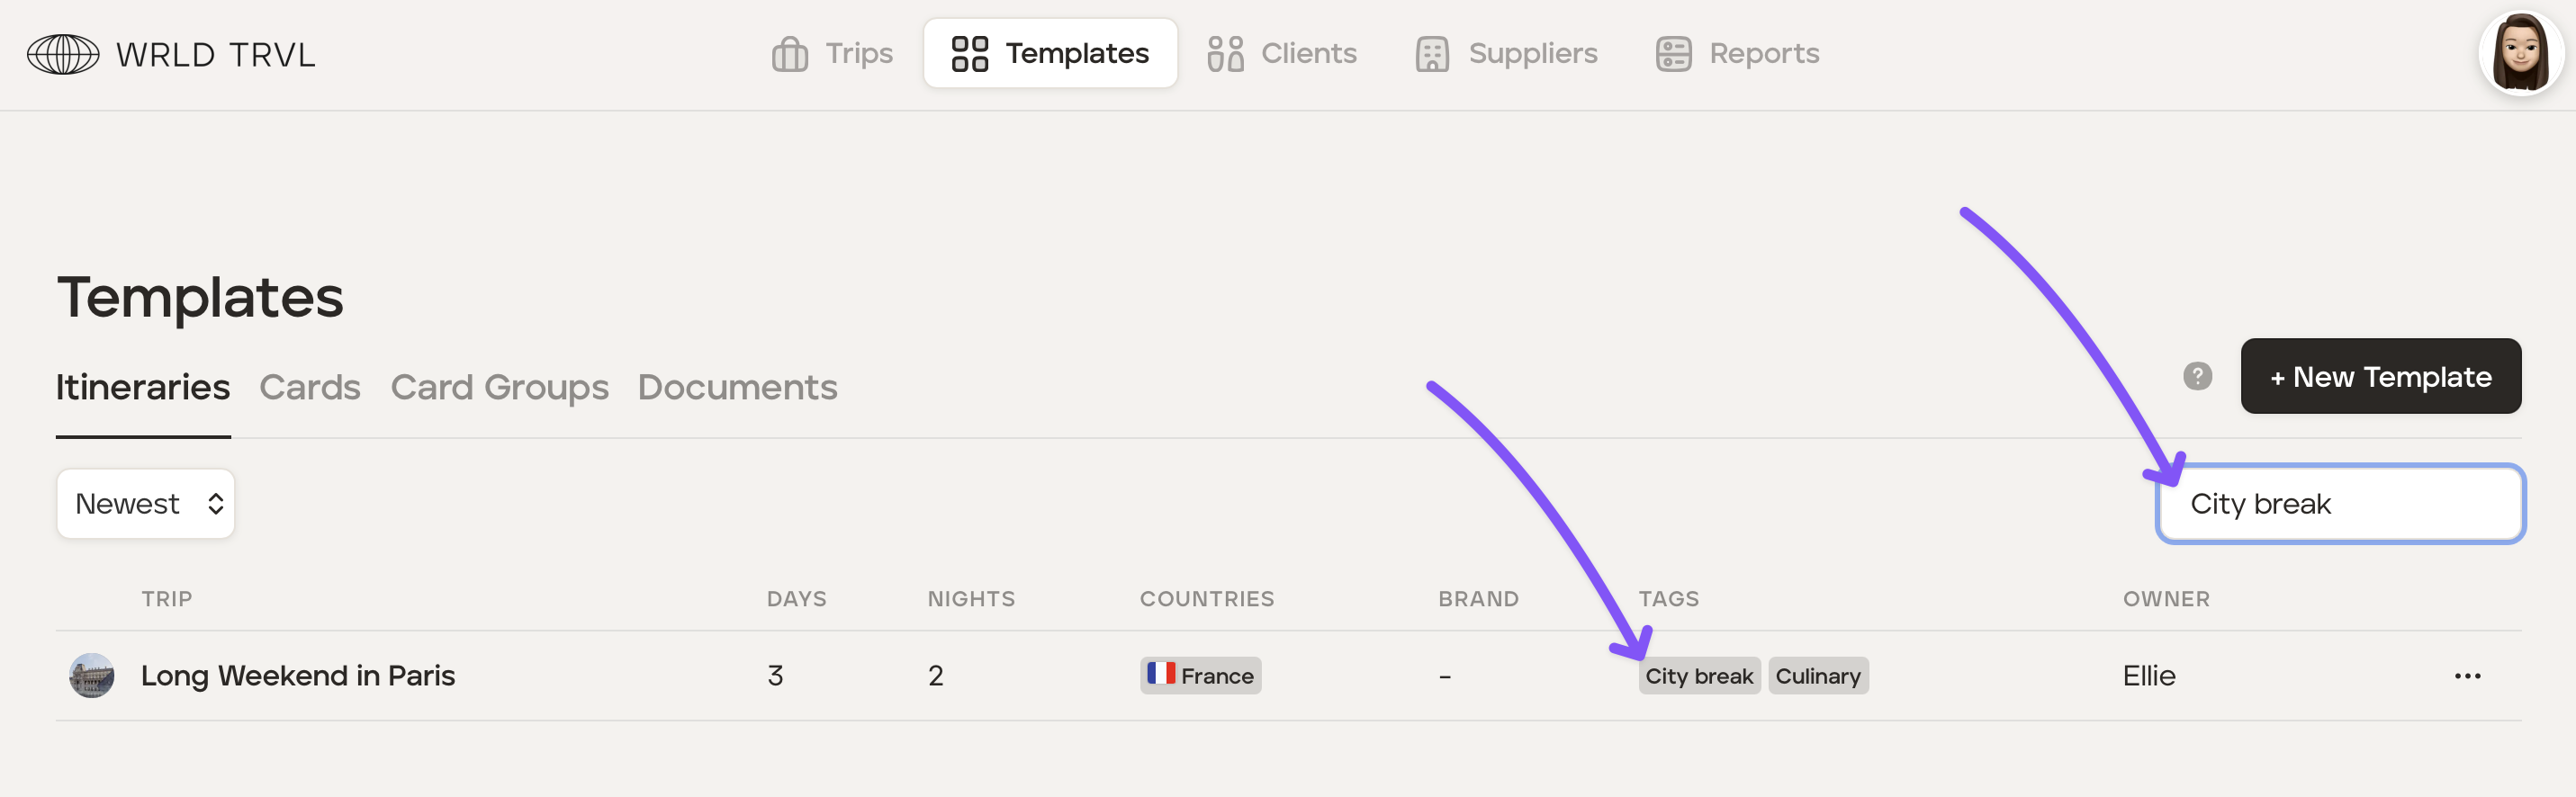Open the Long Weekend in Paris template
2576x797 pixels.
pos(297,676)
